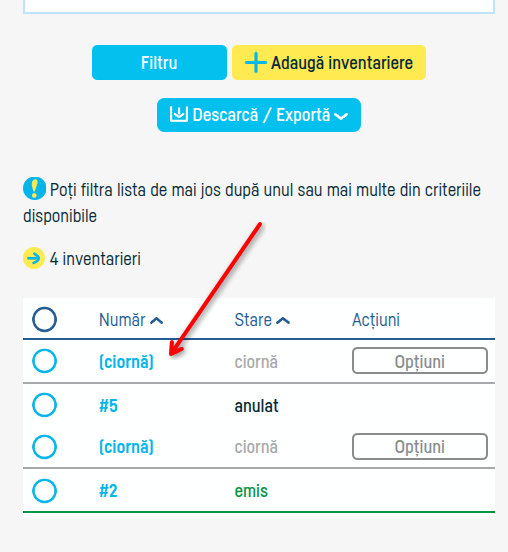Open Opțiuni for the first ciornă row

pyautogui.click(x=420, y=361)
